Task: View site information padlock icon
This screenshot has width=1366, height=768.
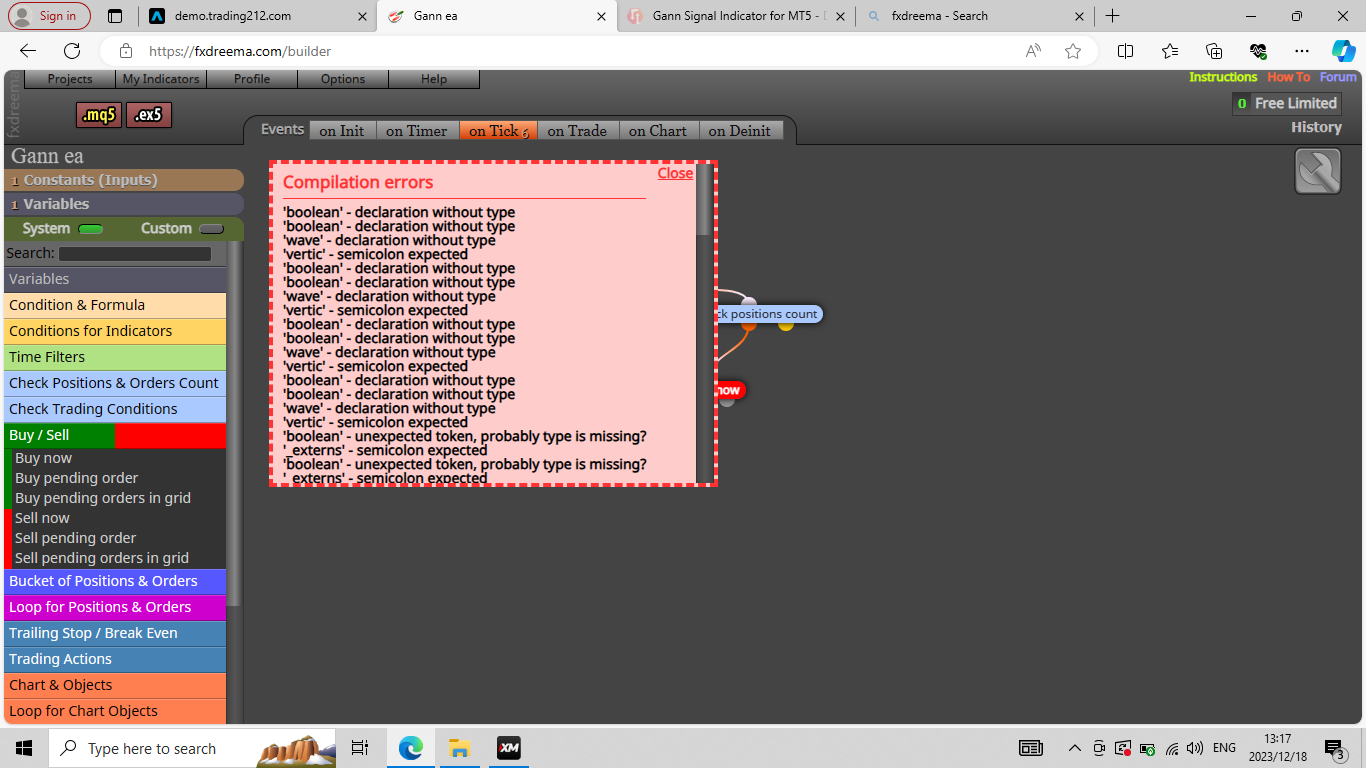Action: click(126, 51)
